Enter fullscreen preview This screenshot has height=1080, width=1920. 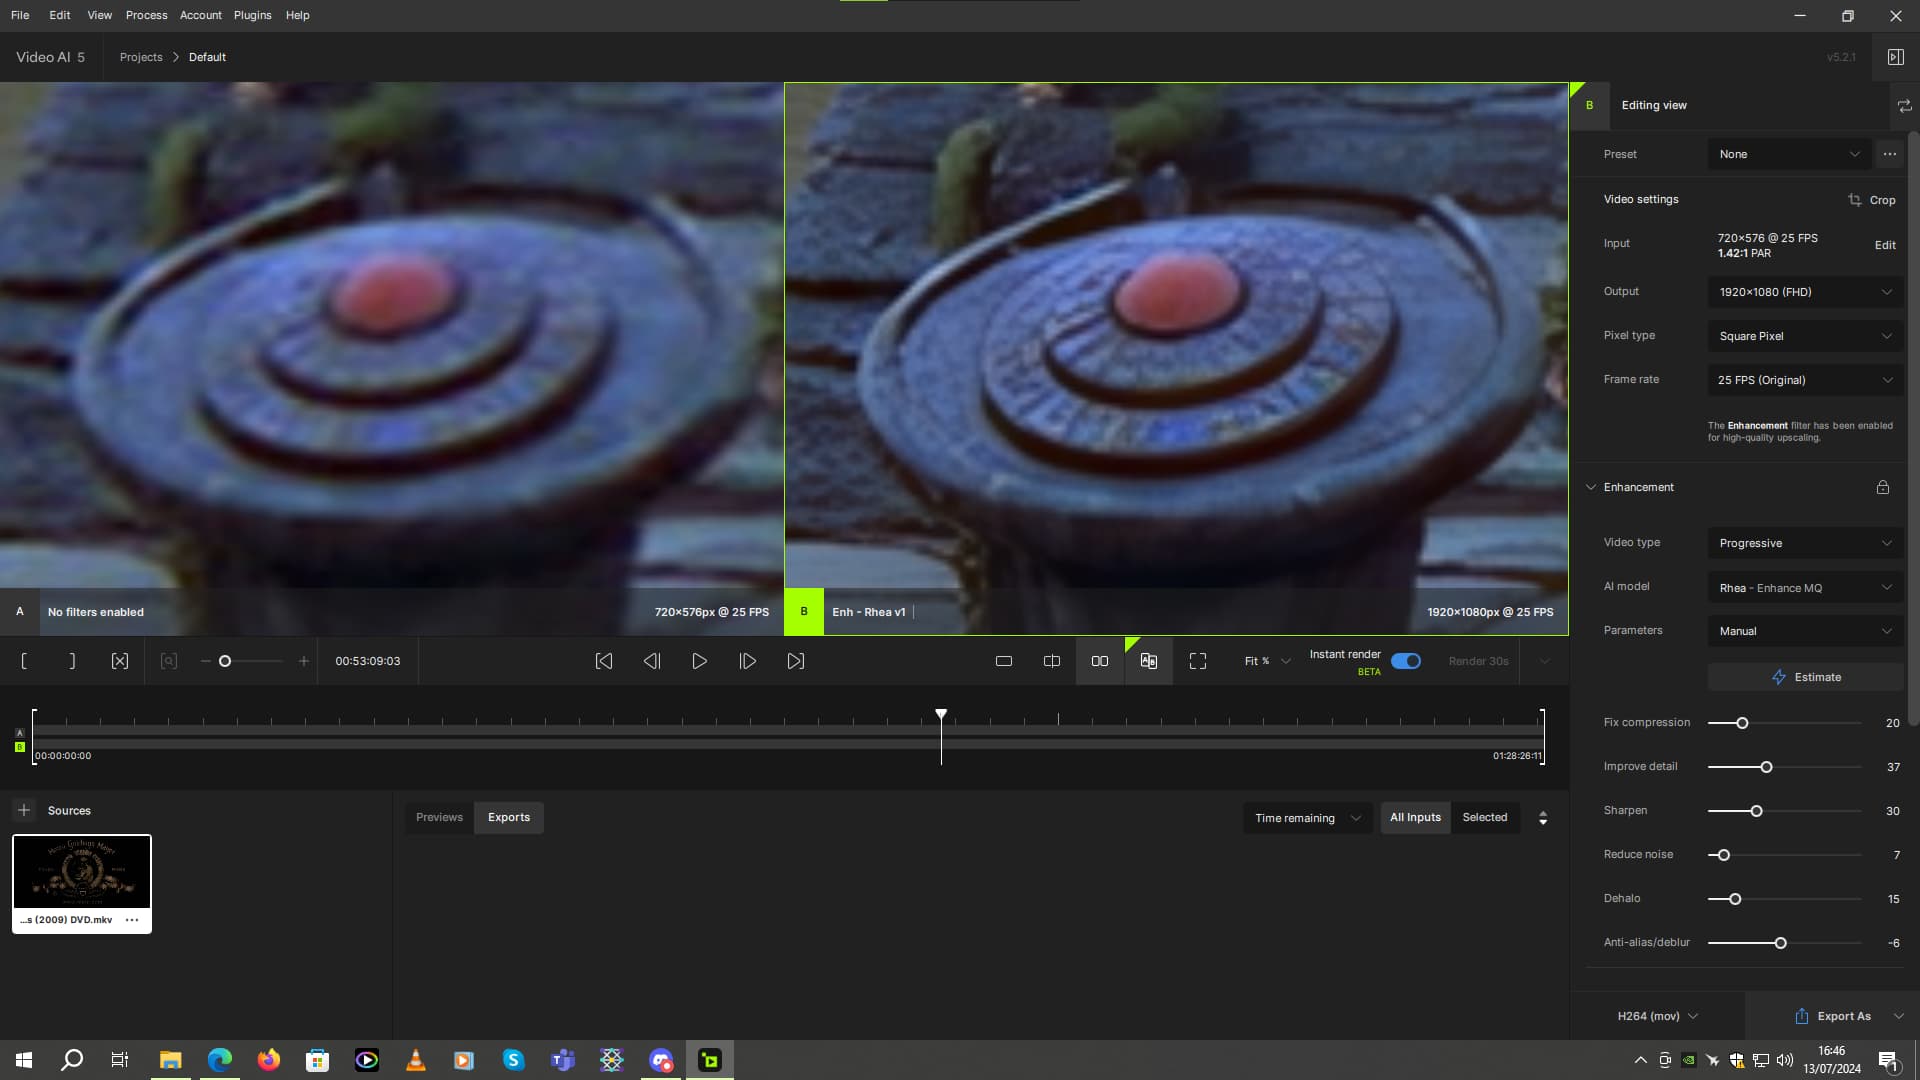pos(1198,661)
